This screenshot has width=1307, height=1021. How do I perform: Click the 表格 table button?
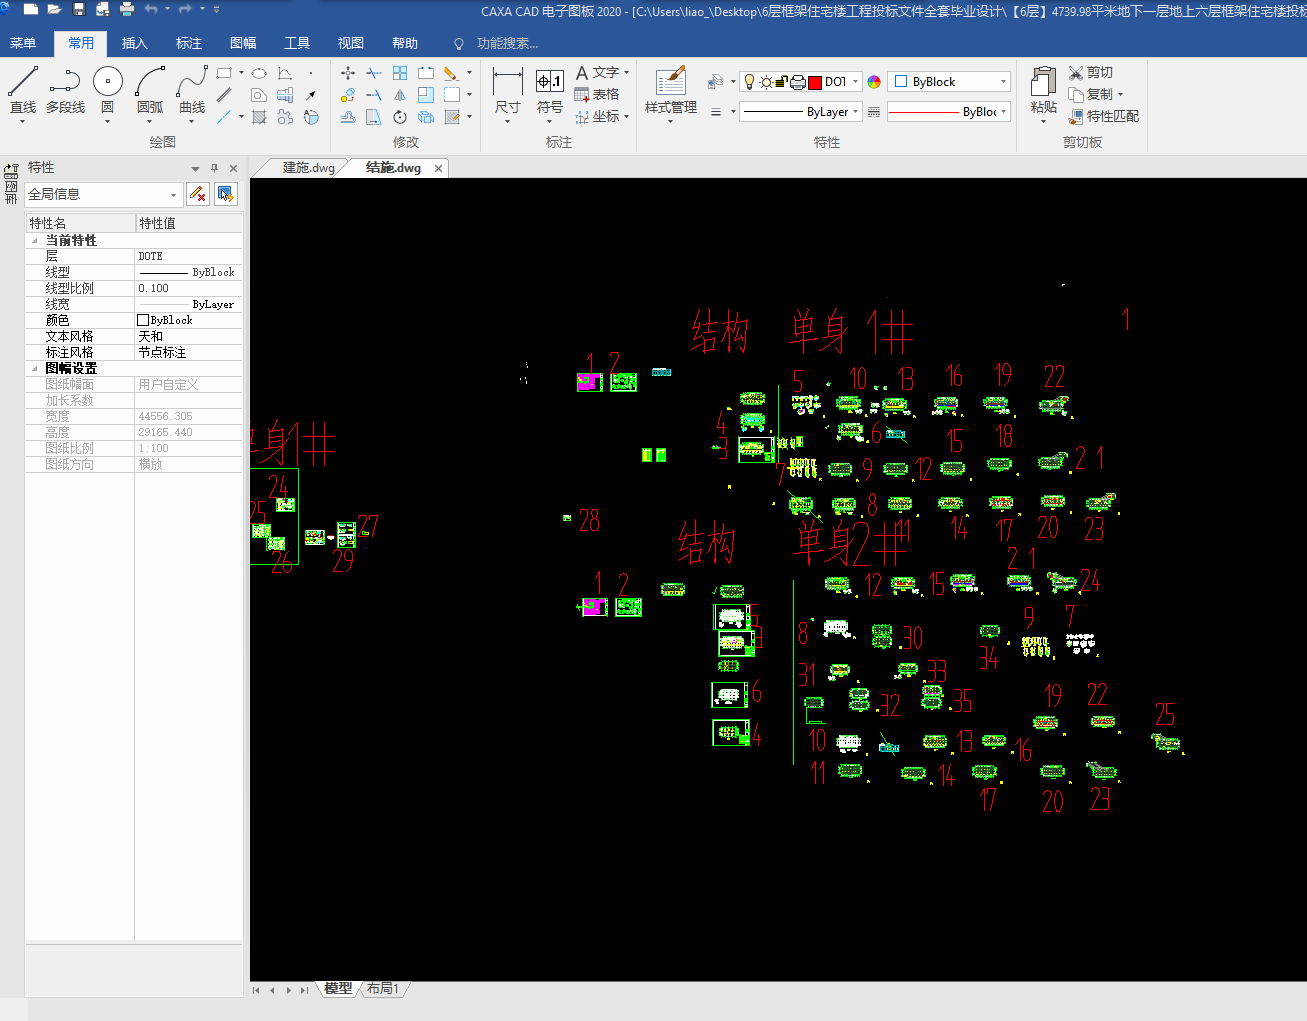(x=597, y=94)
